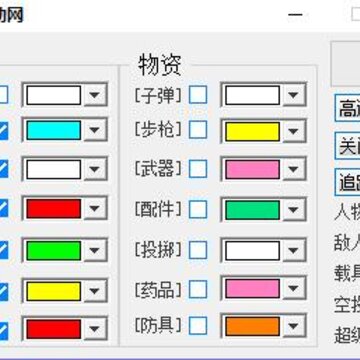The image size is (360, 360).
Task: Select the white [子弹] color swatch
Action: point(252,95)
